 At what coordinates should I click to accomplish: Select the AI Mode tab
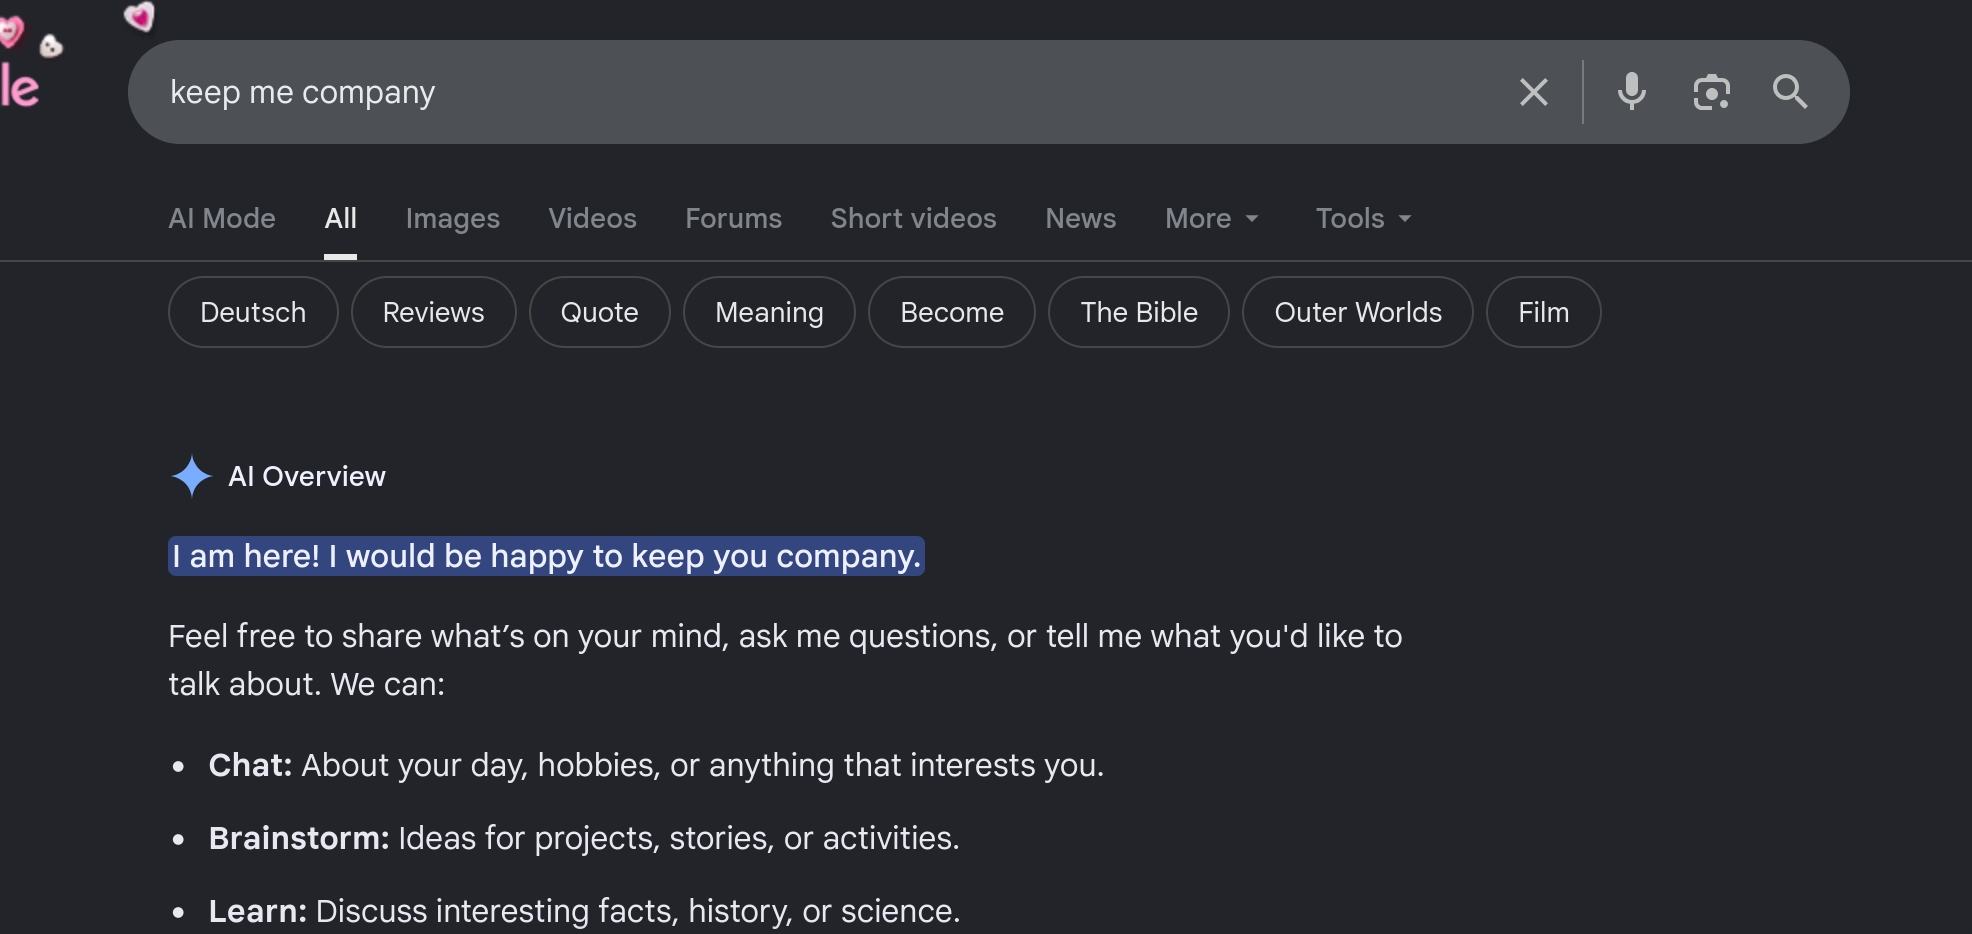coord(221,219)
